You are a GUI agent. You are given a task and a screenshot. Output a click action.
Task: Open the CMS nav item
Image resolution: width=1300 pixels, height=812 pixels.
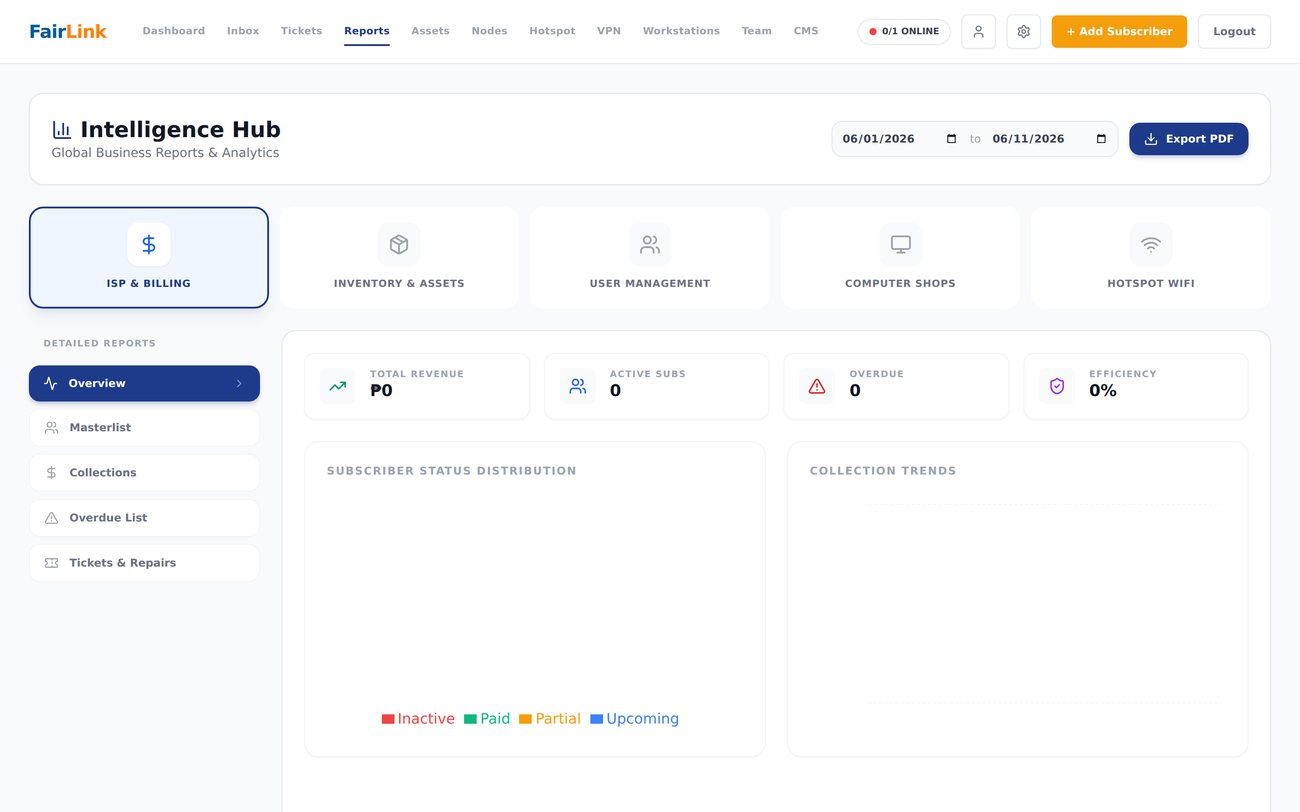click(806, 31)
